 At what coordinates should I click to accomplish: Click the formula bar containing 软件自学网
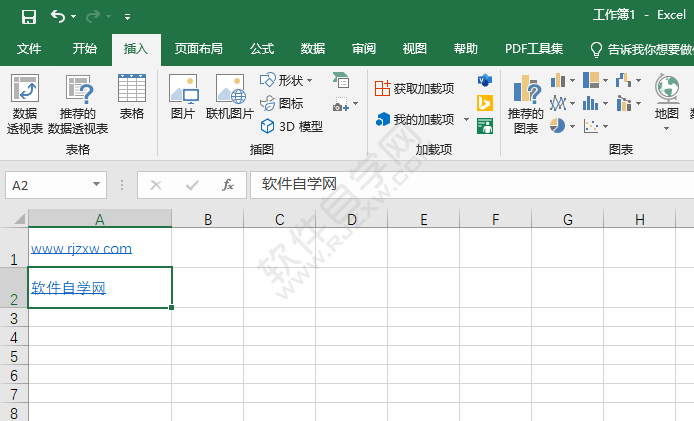click(x=472, y=185)
